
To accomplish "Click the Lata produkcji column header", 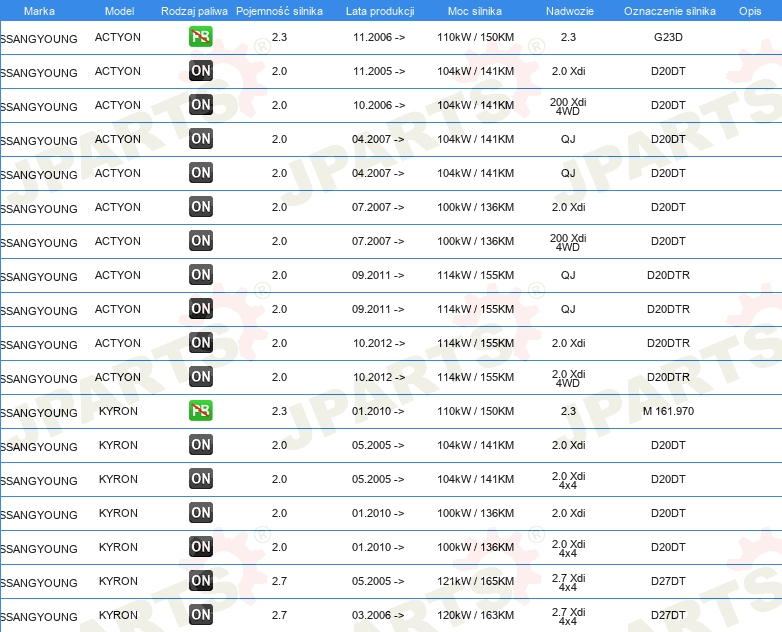I will tap(380, 11).
